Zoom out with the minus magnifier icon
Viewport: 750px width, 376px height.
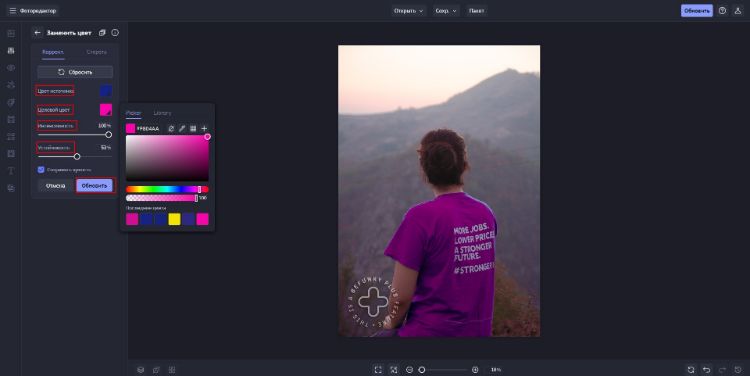point(409,370)
